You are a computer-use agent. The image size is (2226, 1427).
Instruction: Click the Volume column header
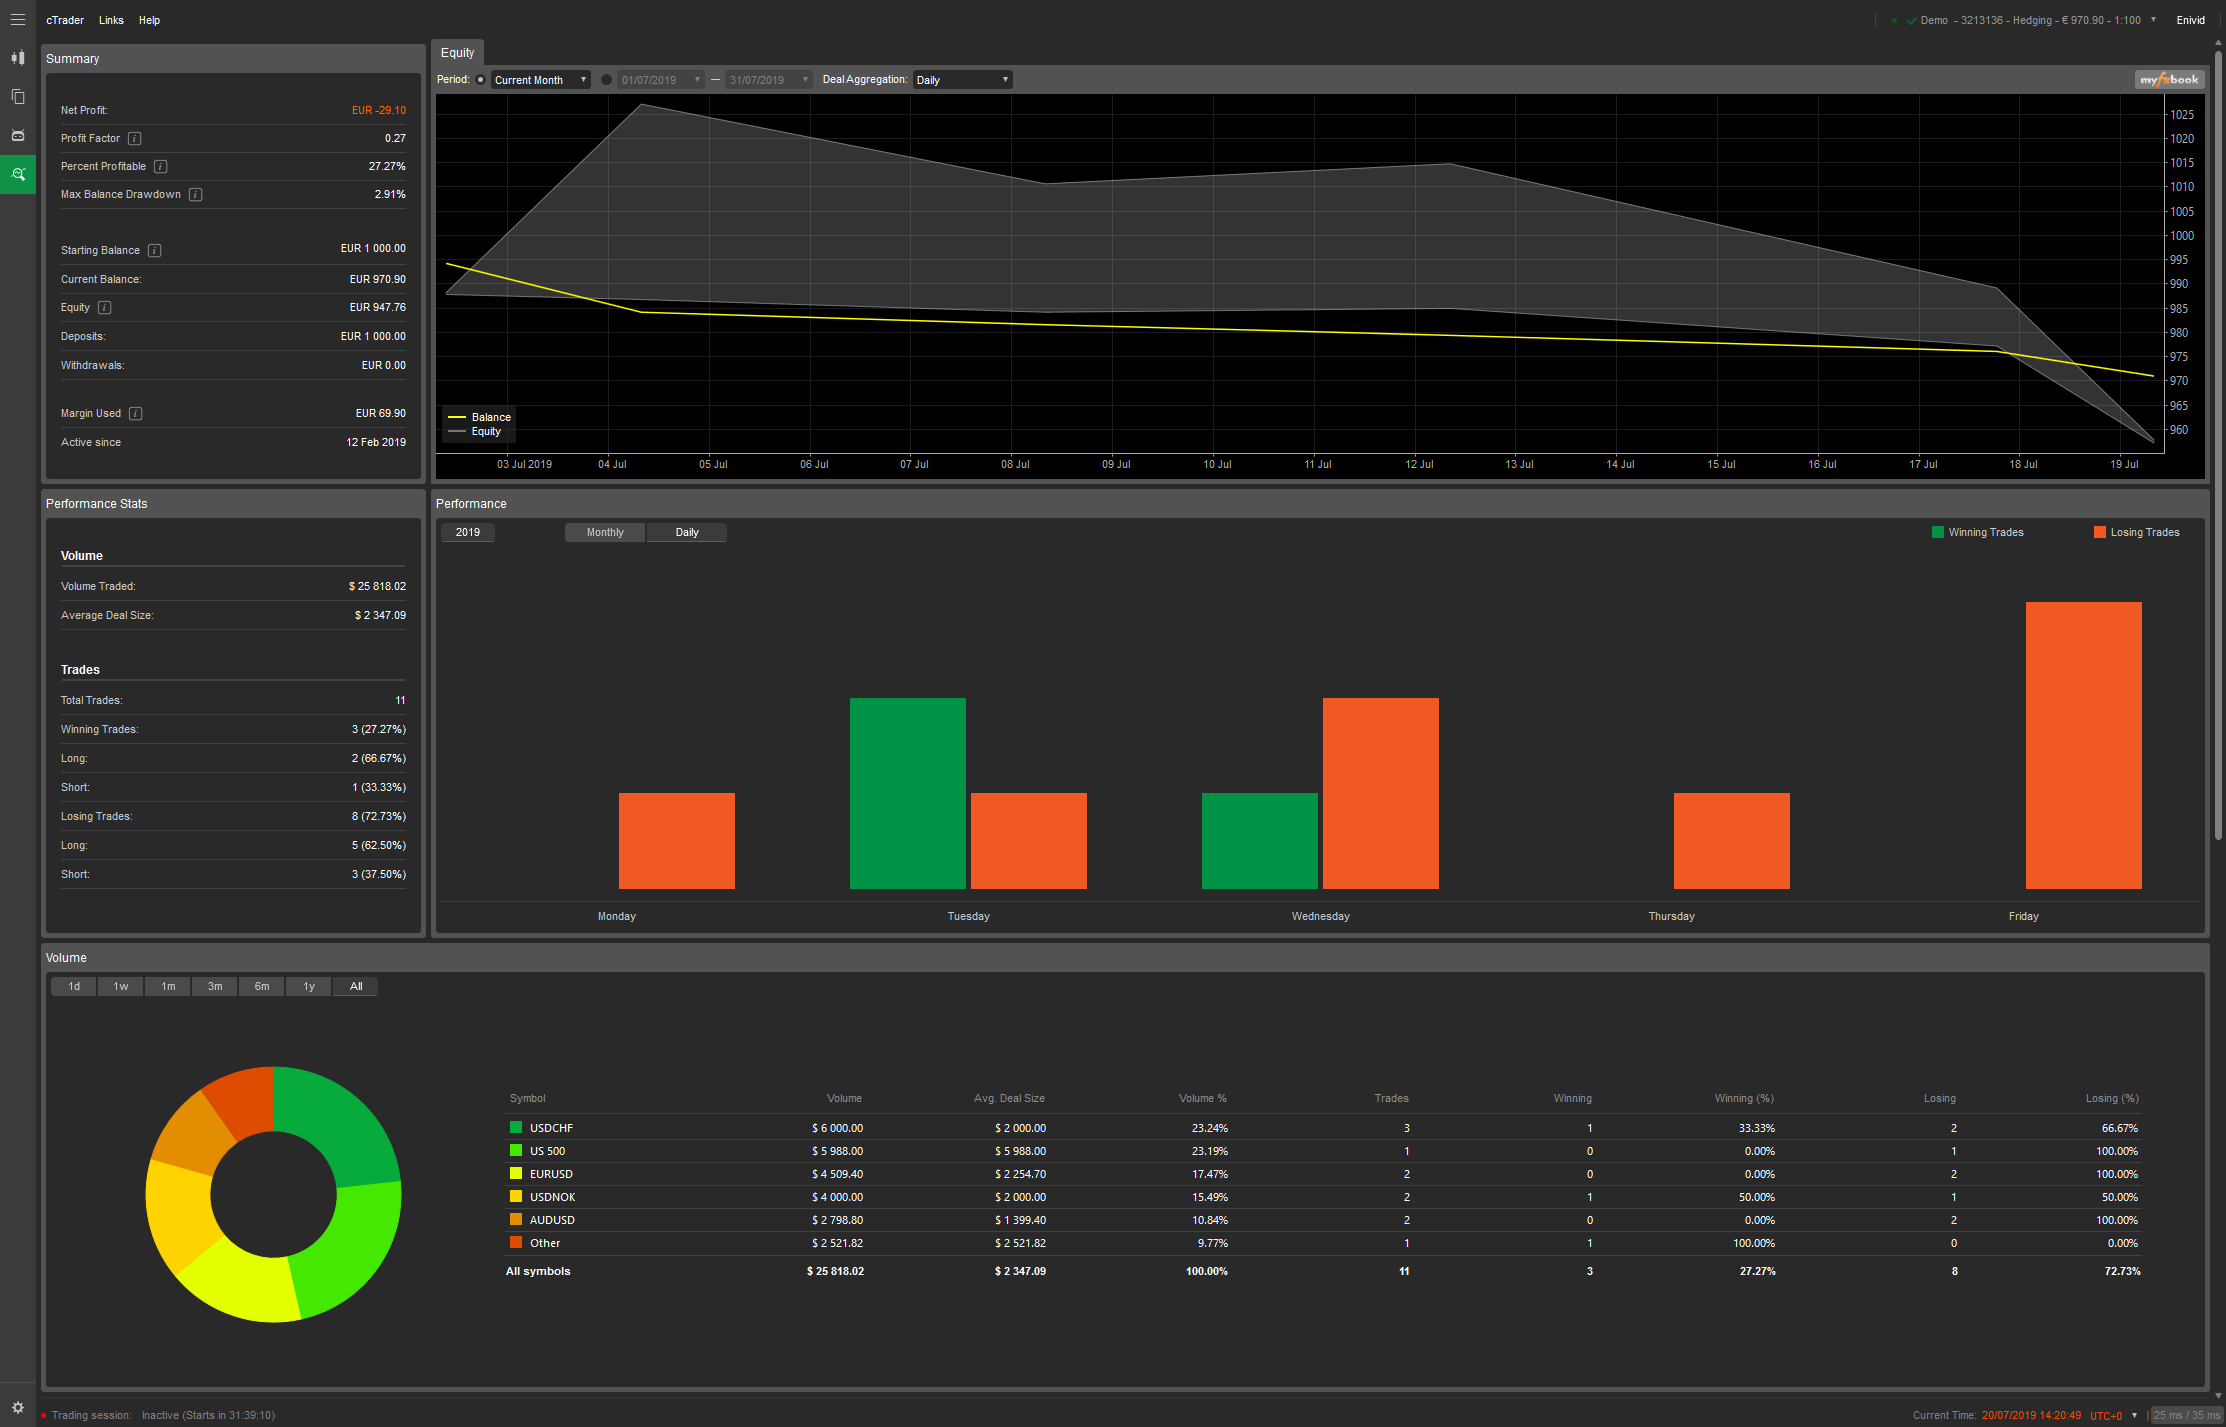844,1098
